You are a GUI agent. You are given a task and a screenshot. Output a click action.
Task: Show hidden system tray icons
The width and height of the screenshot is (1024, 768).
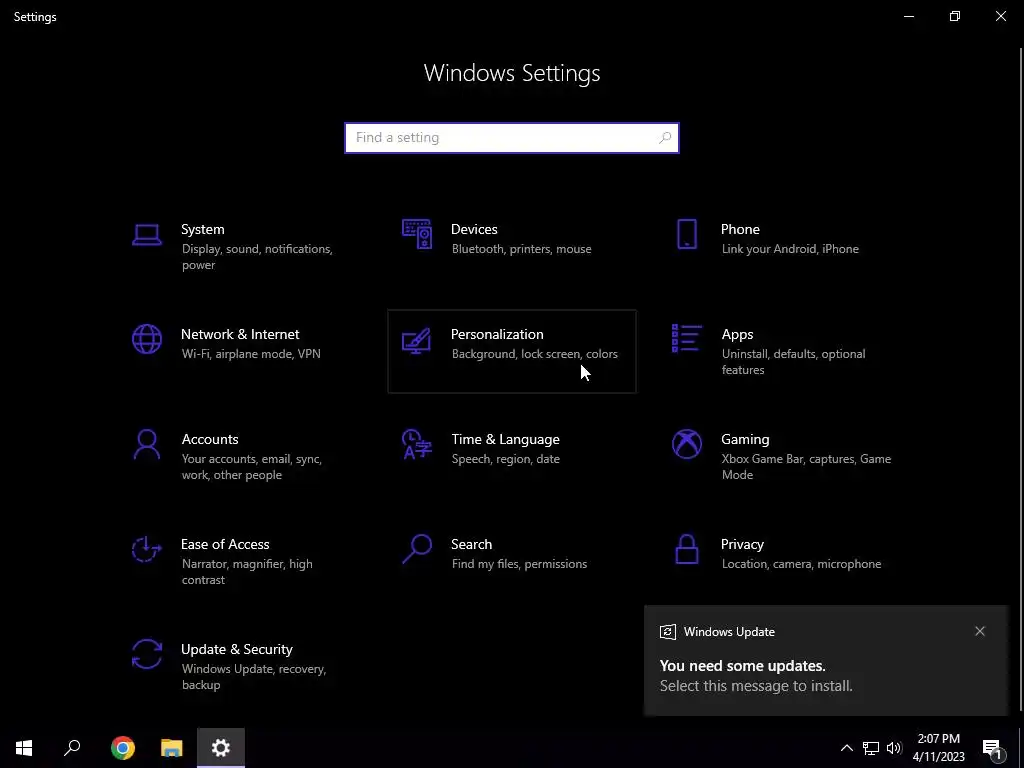[846, 748]
